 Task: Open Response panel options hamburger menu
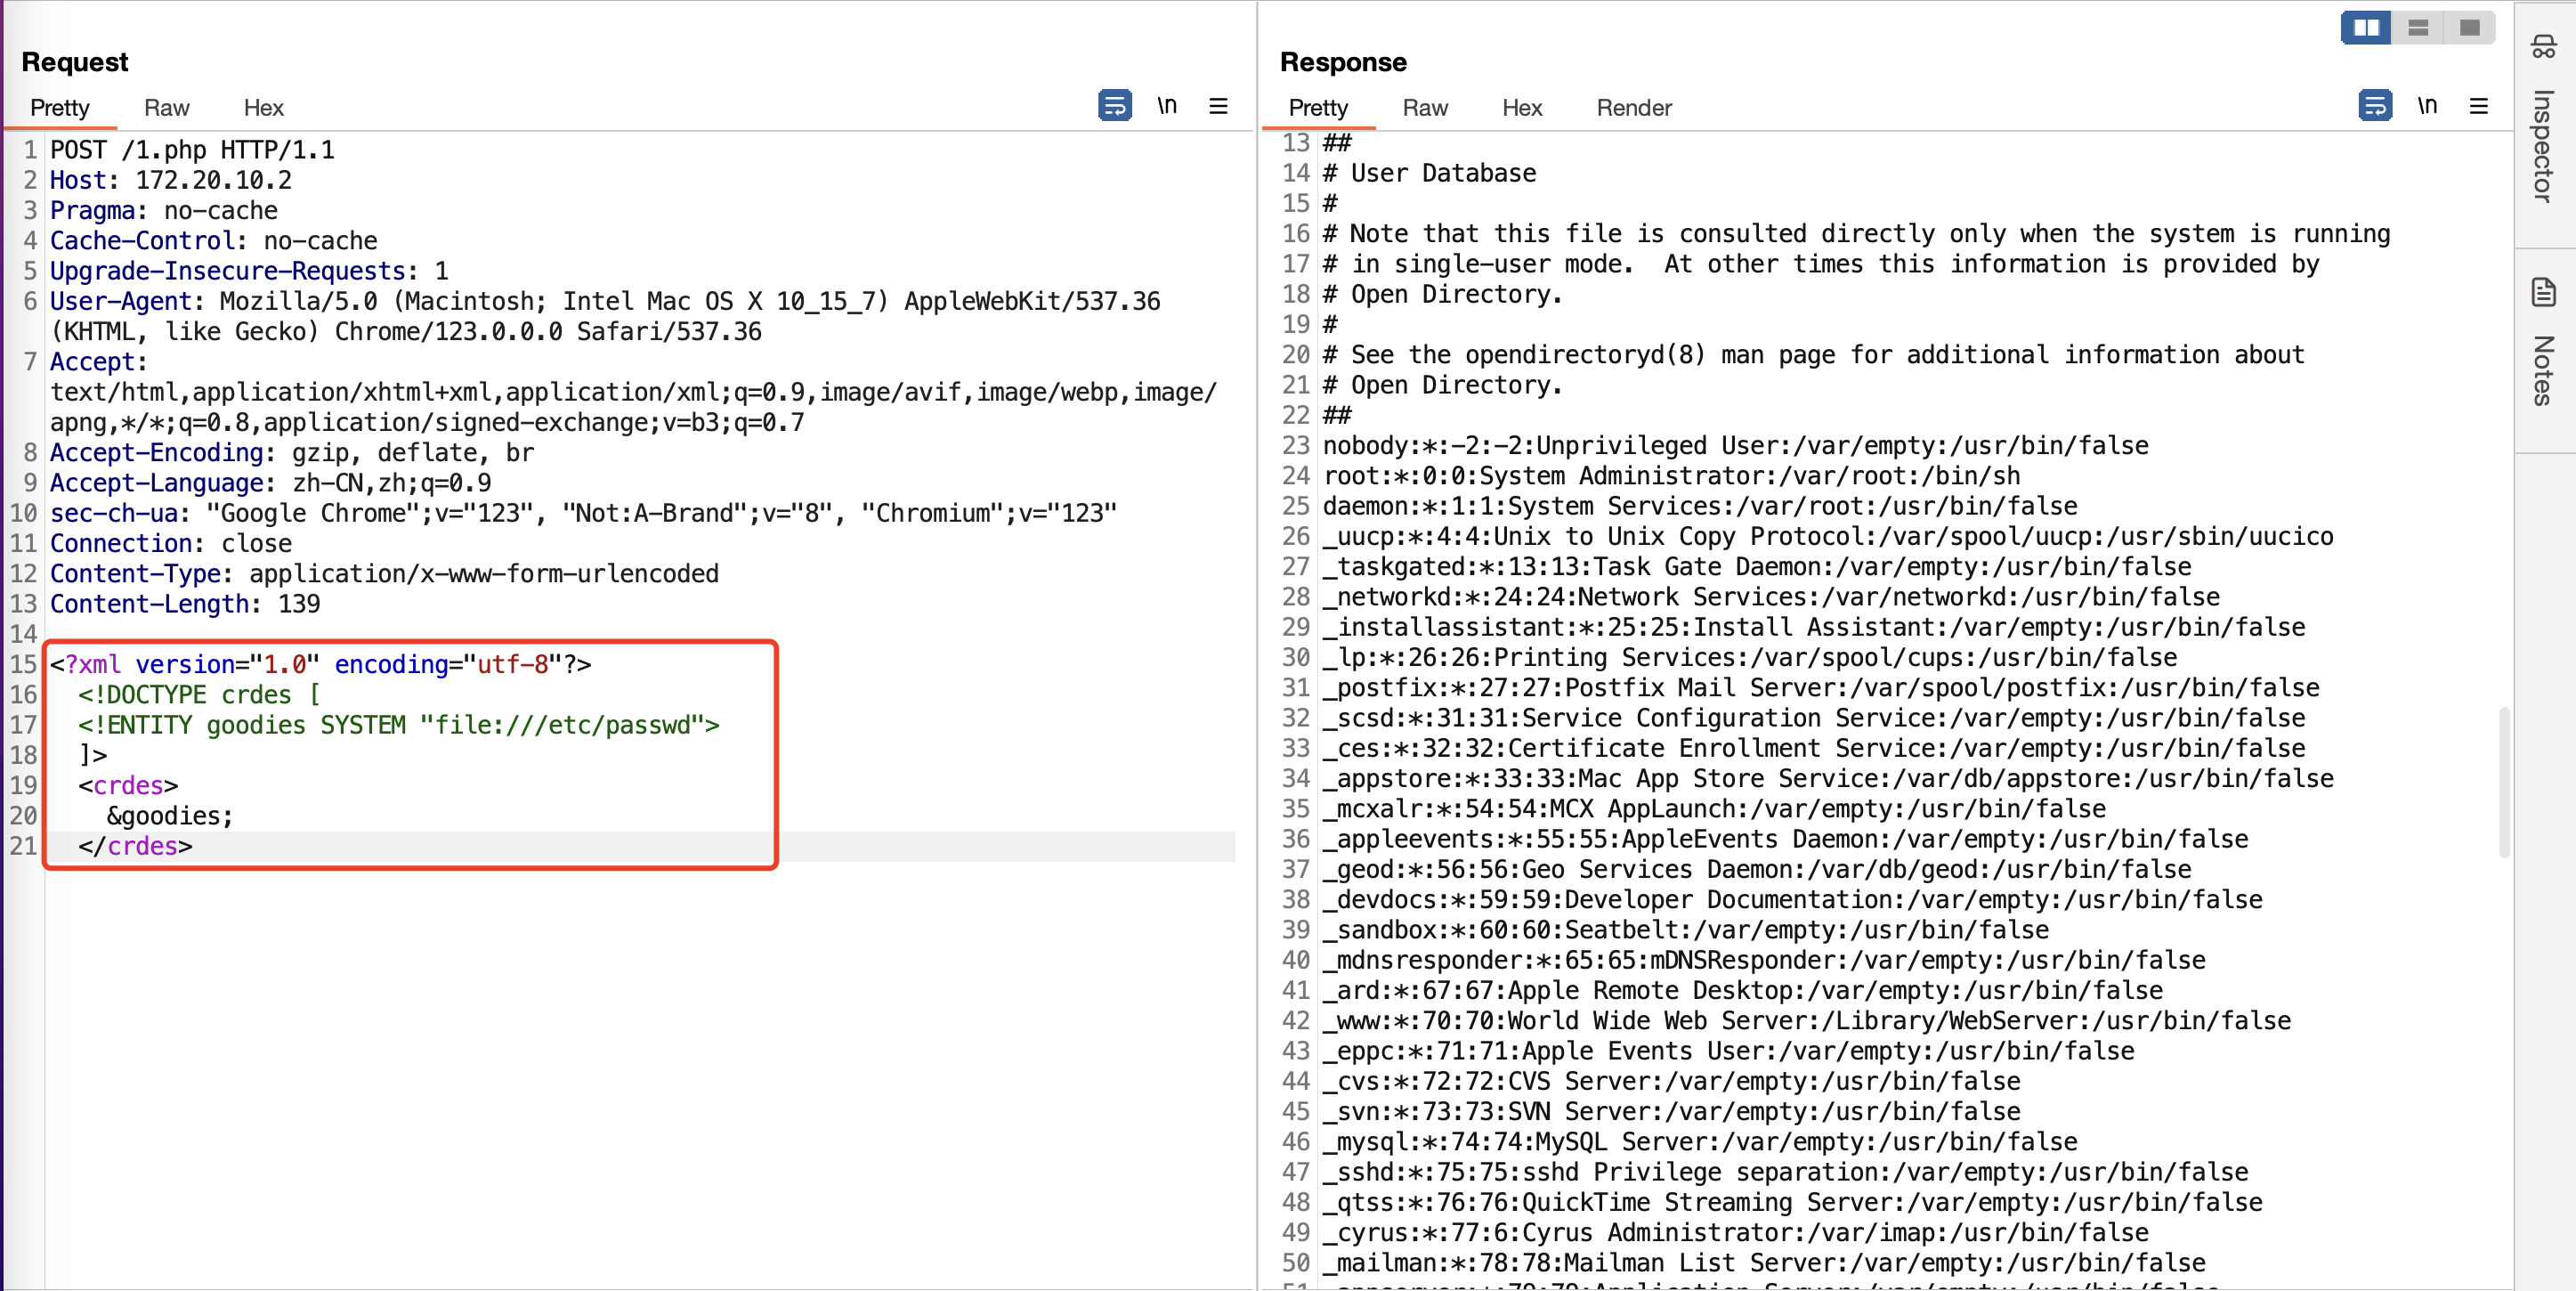click(x=2478, y=105)
